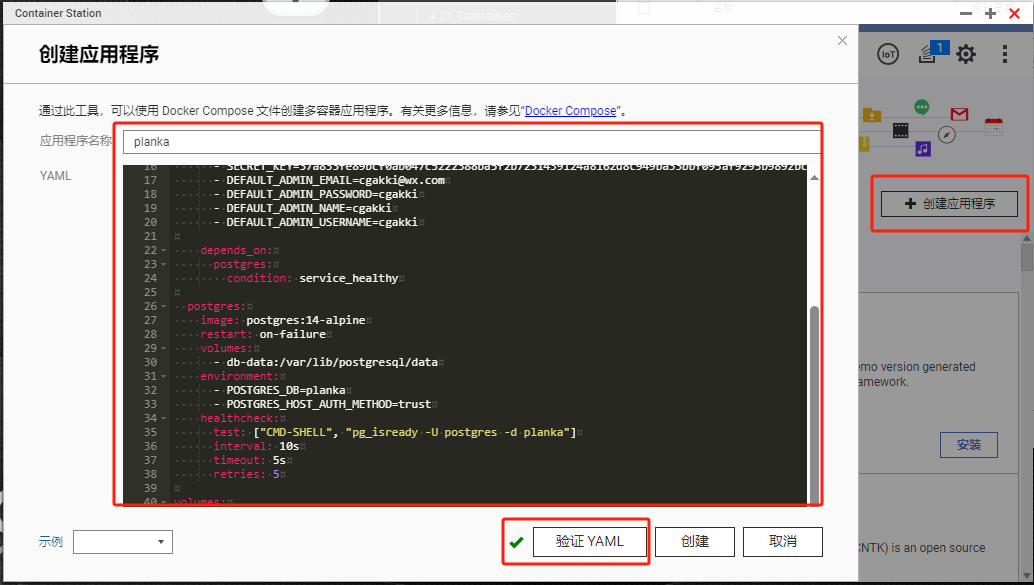
Task: Click the Create Application (创建应用程序) button in Container Station
Action: pyautogui.click(x=950, y=204)
